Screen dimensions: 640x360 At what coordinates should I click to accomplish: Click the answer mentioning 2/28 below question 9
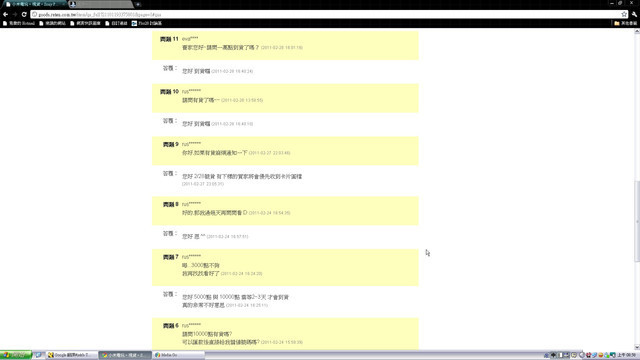pos(242,176)
